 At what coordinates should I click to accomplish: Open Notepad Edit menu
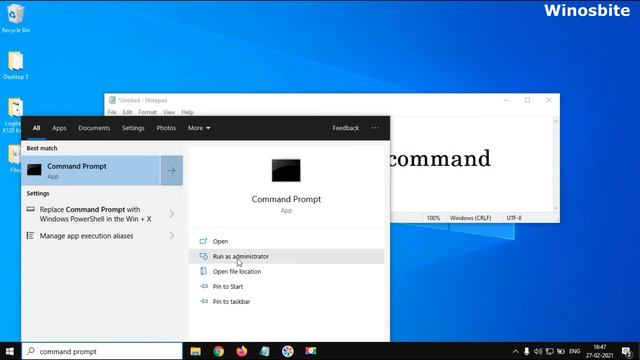[127, 112]
